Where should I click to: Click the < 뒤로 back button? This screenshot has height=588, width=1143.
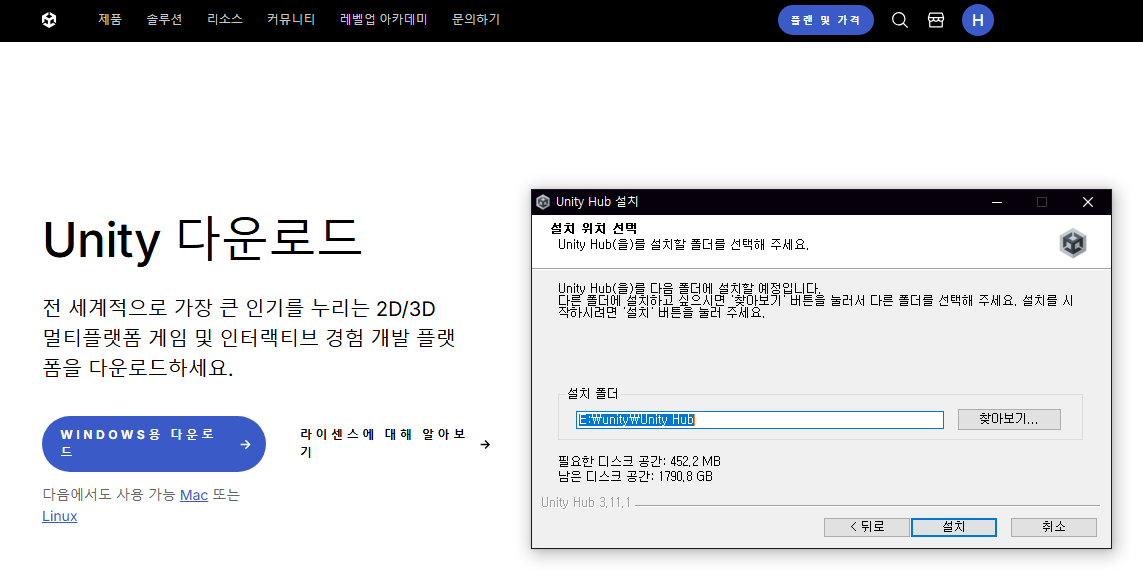coord(867,527)
